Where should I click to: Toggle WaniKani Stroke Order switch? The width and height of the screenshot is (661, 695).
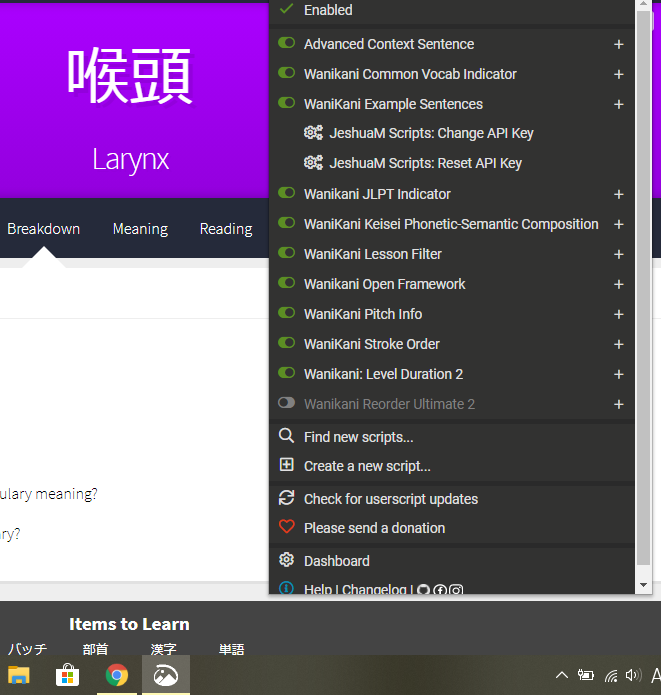[x=286, y=343]
